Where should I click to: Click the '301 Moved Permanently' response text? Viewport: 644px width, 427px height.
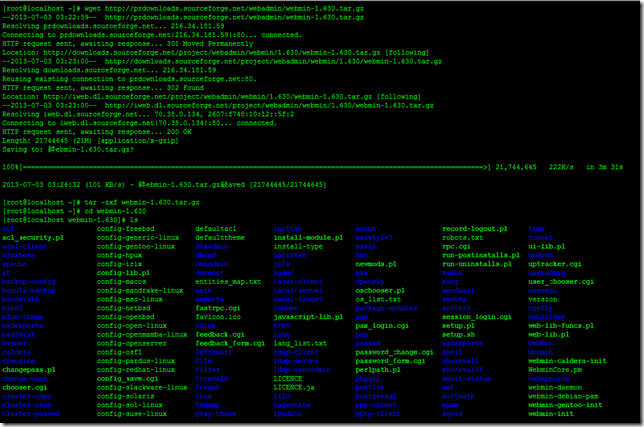pos(210,44)
